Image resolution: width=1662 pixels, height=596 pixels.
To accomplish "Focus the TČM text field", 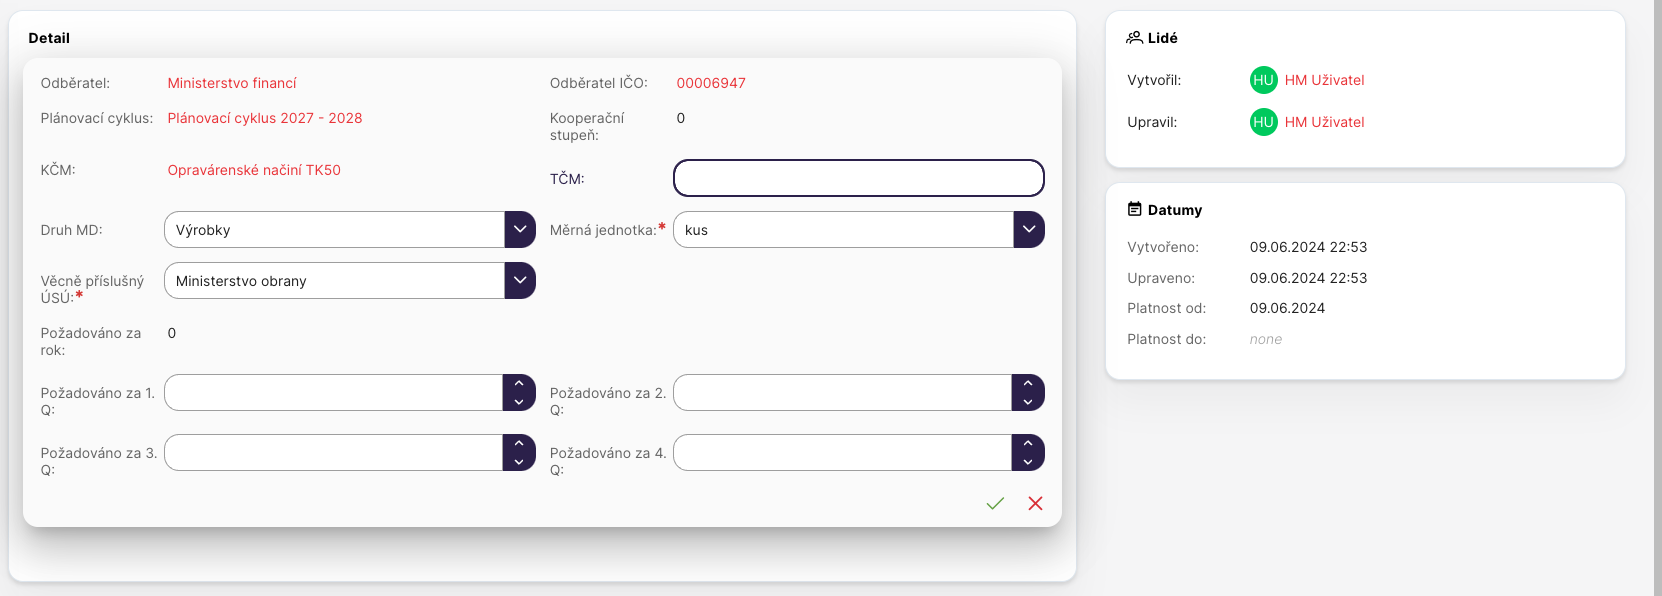I will tap(858, 178).
